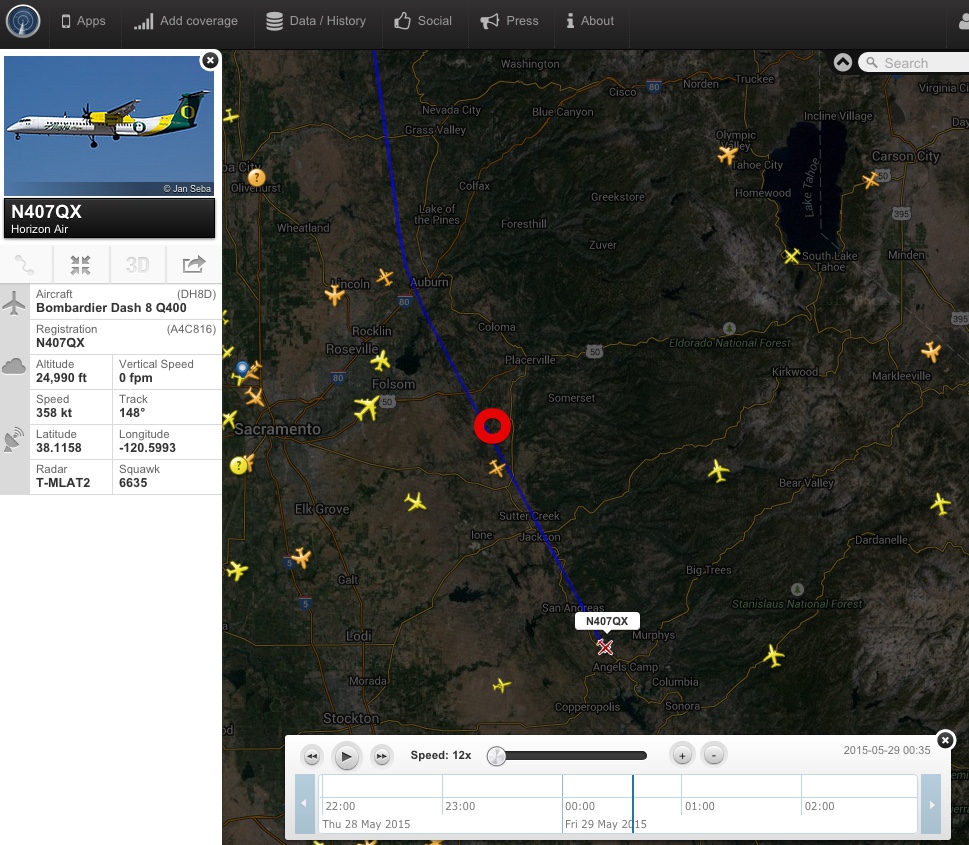Start playback with the play button

[347, 756]
